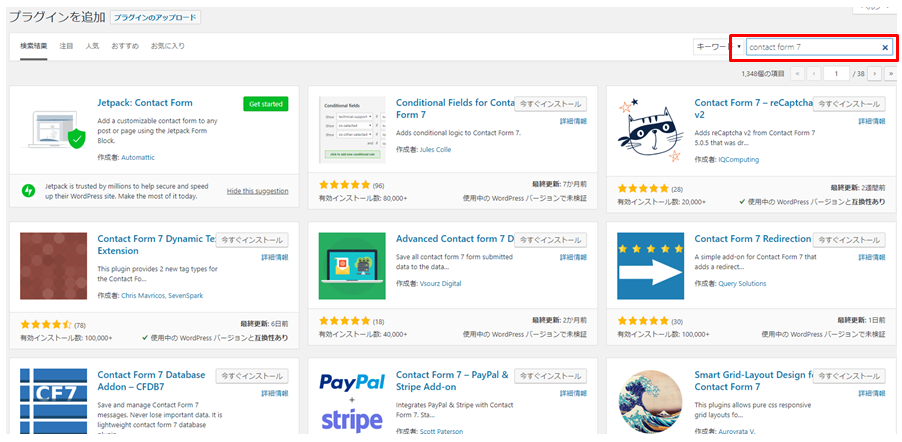Click the current page number field

[836, 74]
